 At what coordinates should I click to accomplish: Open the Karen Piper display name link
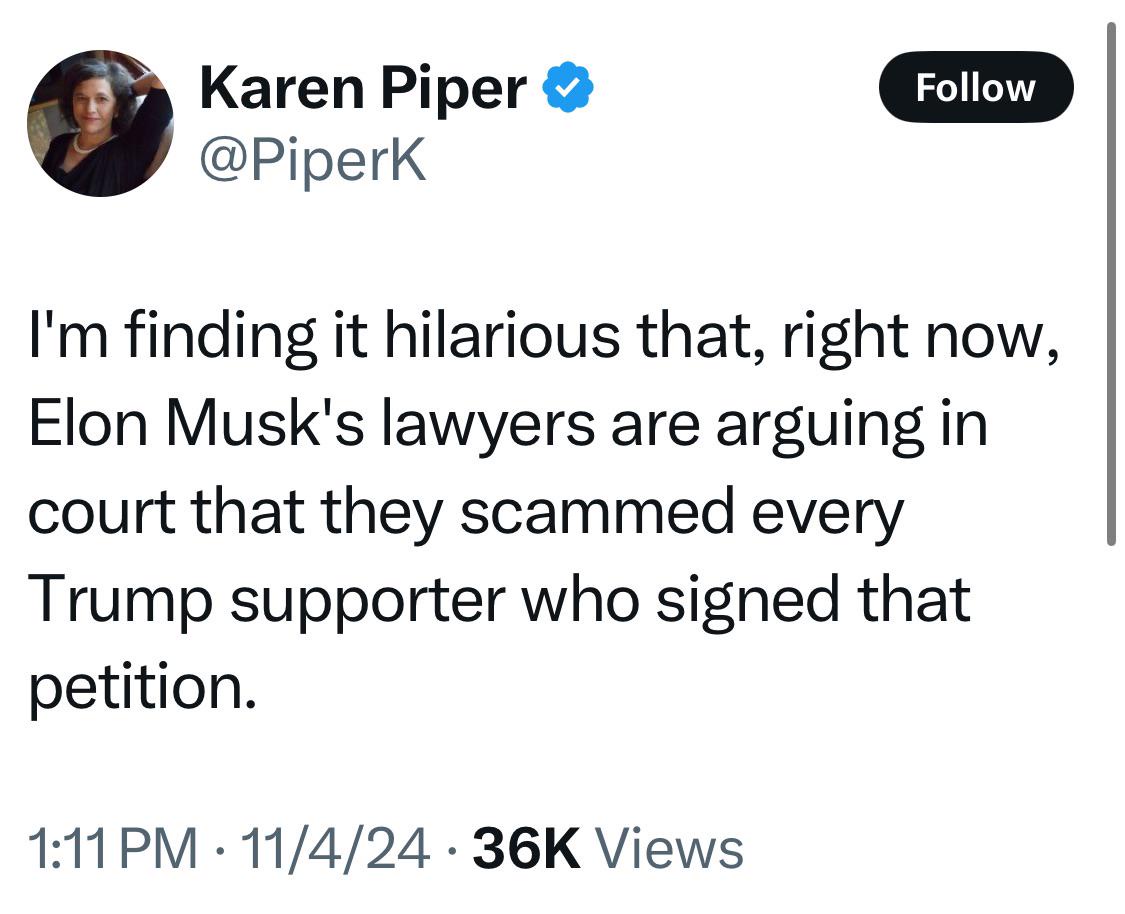click(x=363, y=88)
